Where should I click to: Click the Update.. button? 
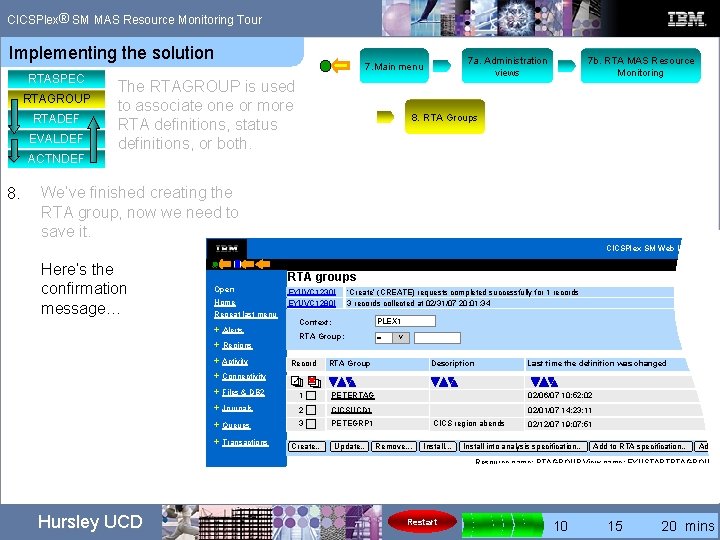(349, 446)
